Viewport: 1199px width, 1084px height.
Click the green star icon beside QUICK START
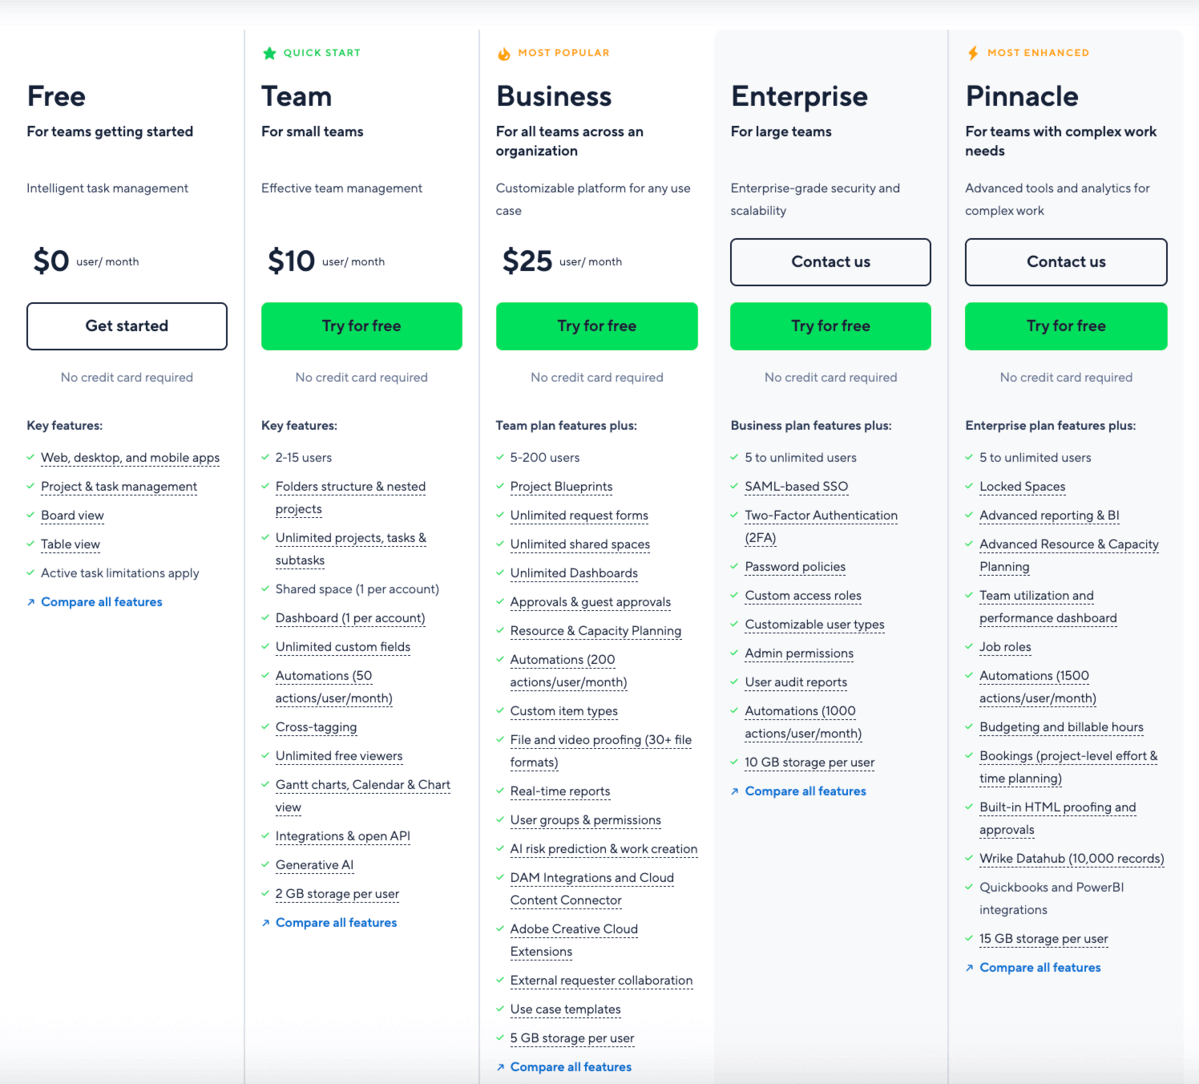point(268,52)
